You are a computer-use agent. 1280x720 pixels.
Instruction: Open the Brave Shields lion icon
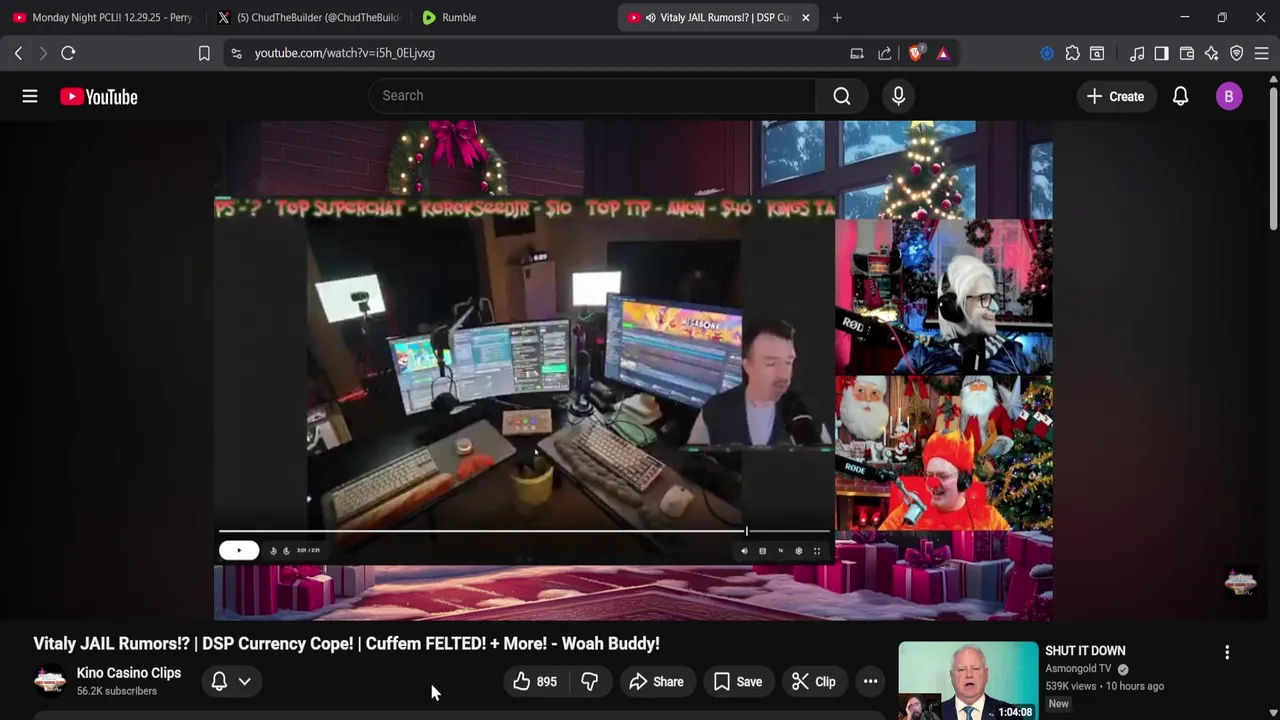click(915, 53)
